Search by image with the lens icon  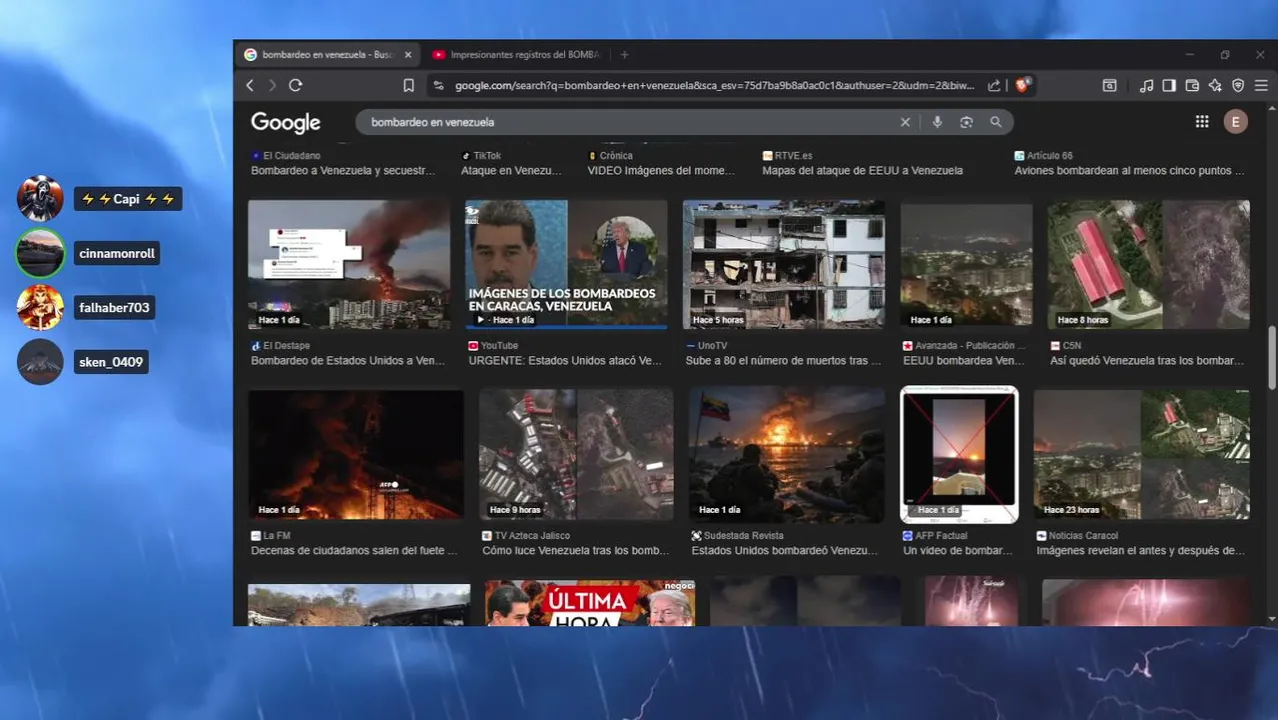(x=966, y=122)
